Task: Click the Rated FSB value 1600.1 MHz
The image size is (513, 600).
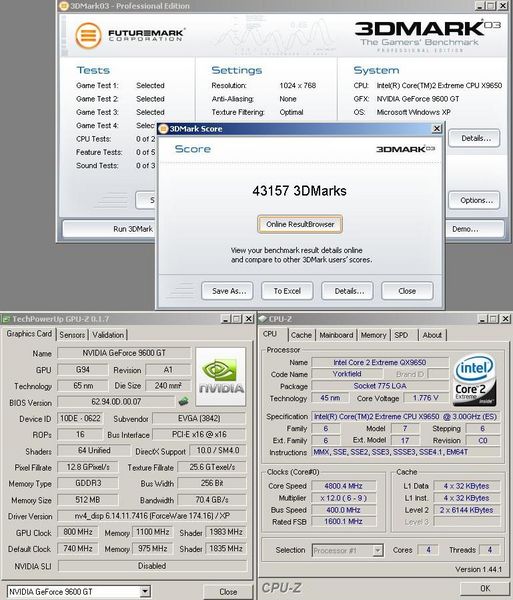Action: click(344, 522)
